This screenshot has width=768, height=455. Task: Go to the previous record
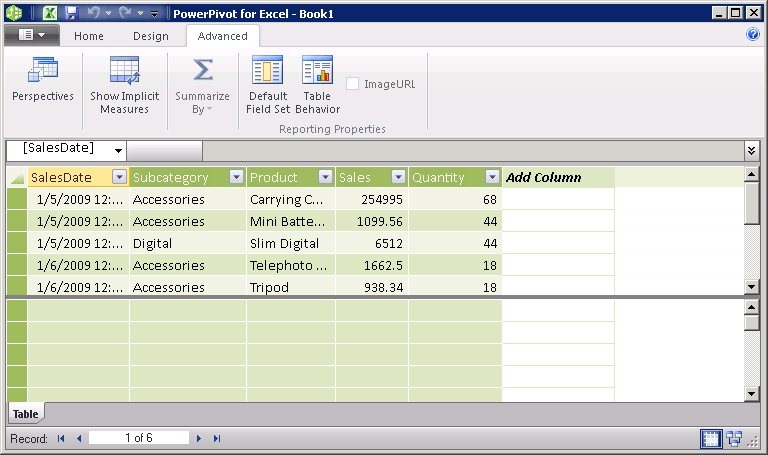[79, 438]
